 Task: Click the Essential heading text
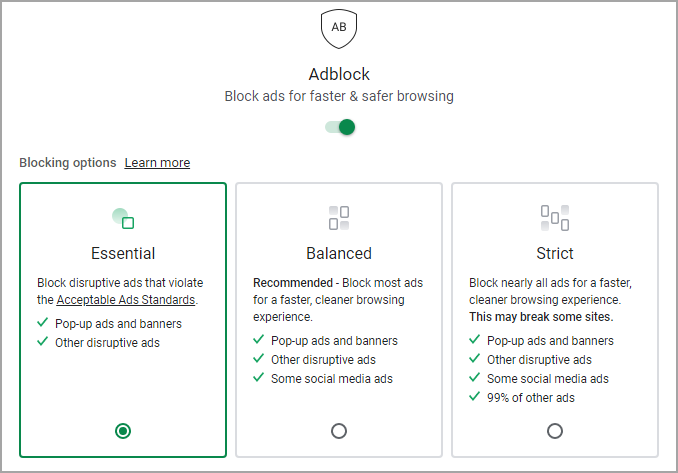[x=123, y=253]
